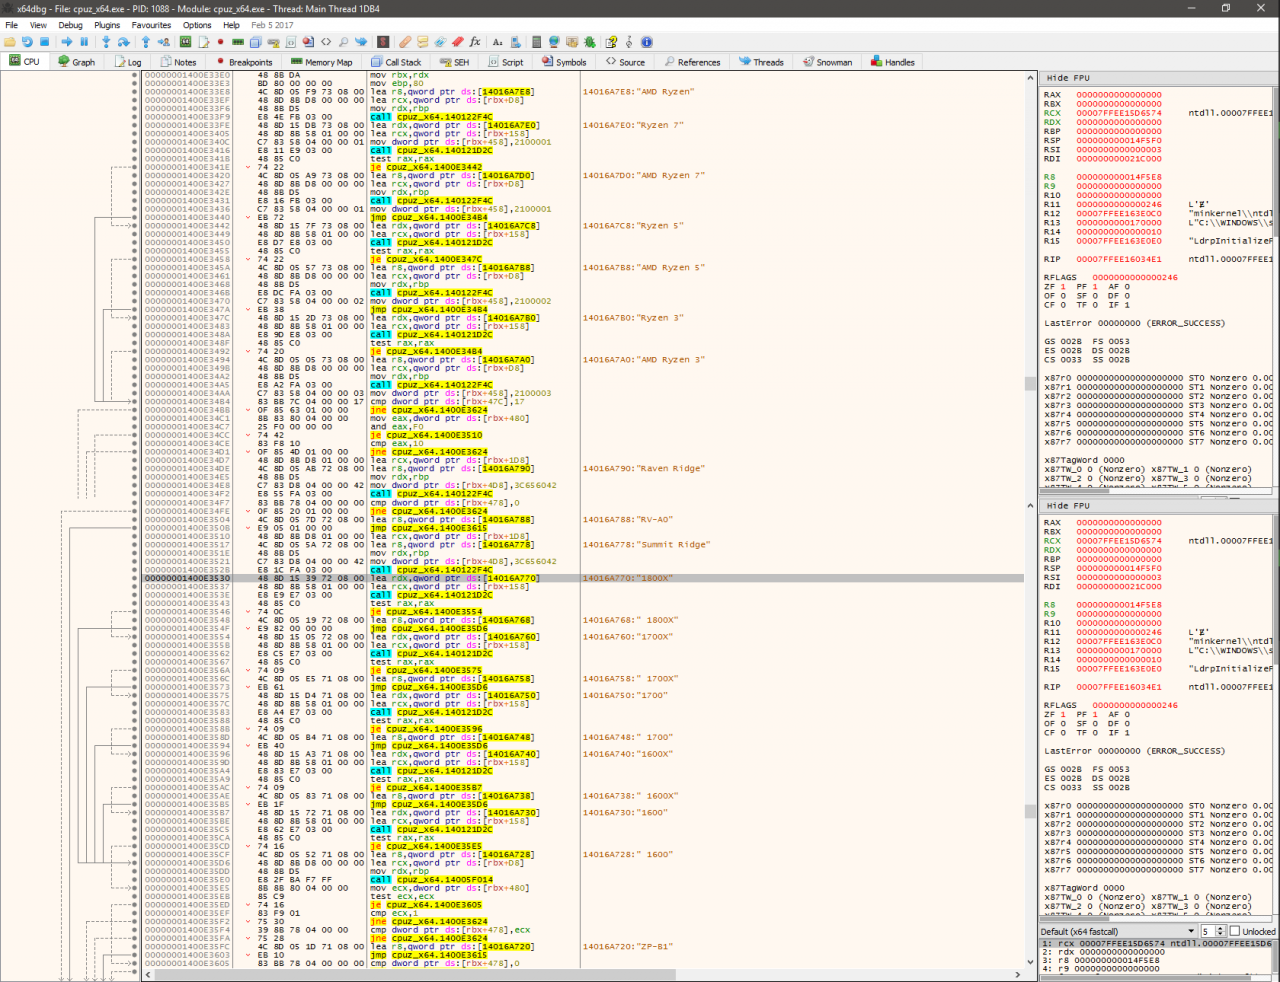Toggle the Unlocked checkbox
Screen dimensions: 1280x982
(x=1234, y=931)
